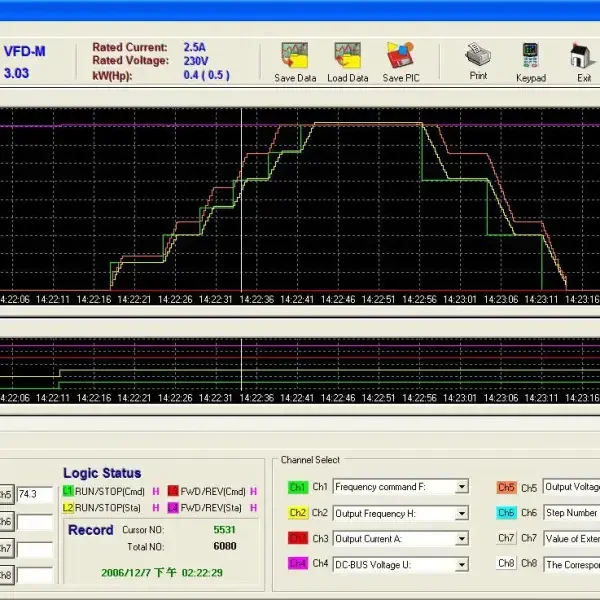600x600 pixels.
Task: Click the Rated Current value 2.5A
Action: point(194,47)
